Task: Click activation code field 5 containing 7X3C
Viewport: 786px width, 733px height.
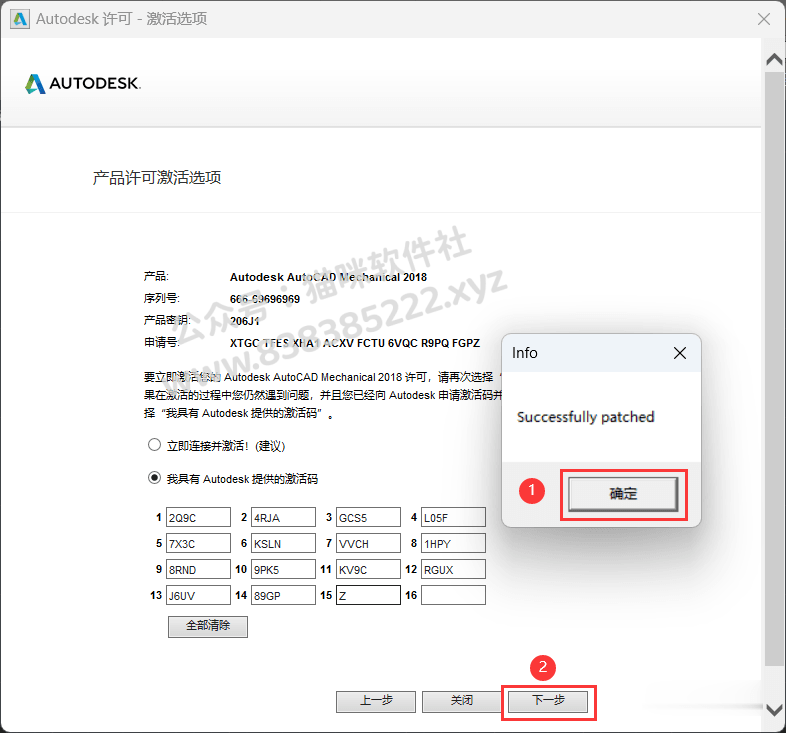Action: point(199,543)
